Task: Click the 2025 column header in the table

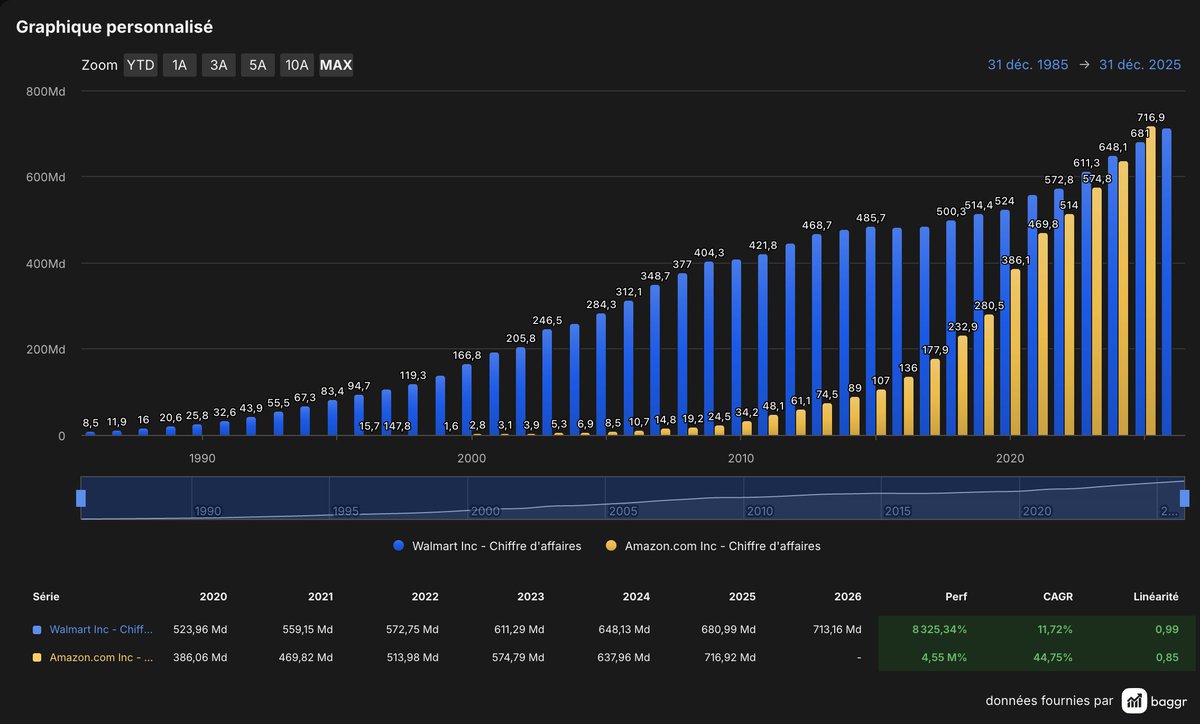Action: tap(742, 596)
